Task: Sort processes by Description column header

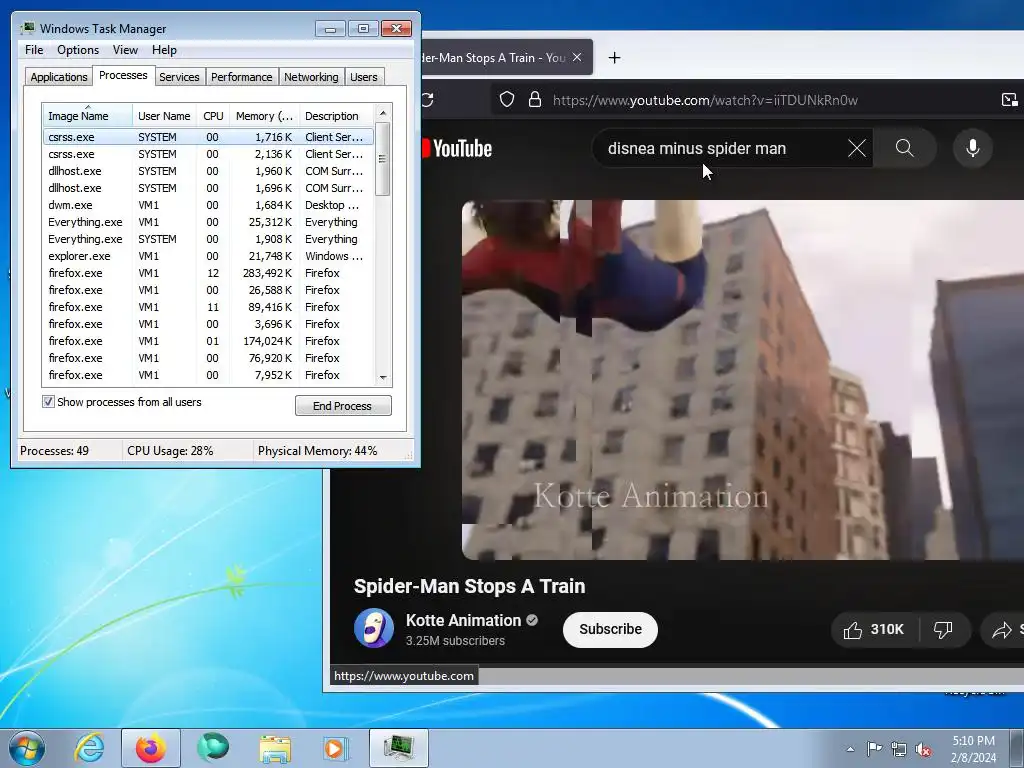Action: pyautogui.click(x=337, y=116)
